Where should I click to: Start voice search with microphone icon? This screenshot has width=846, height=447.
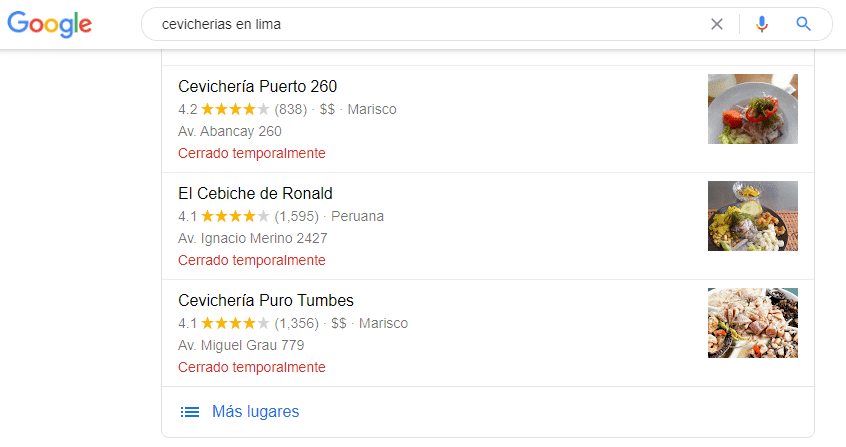[x=762, y=25]
